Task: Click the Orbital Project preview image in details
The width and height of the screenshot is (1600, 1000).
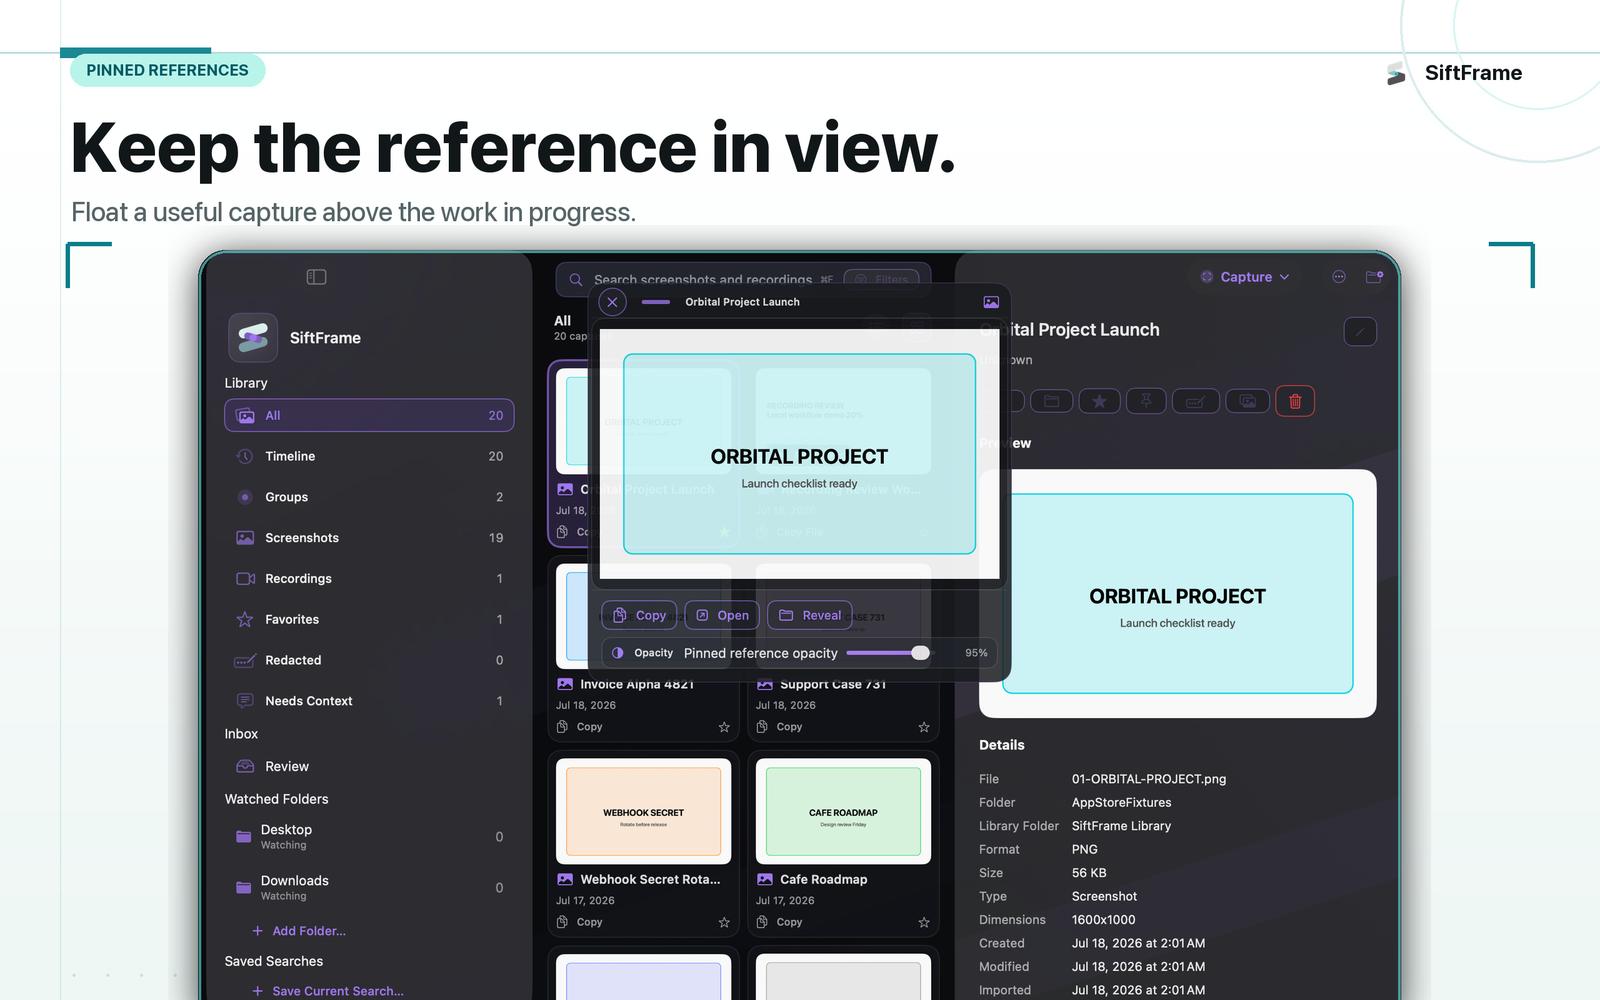Action: point(1178,594)
